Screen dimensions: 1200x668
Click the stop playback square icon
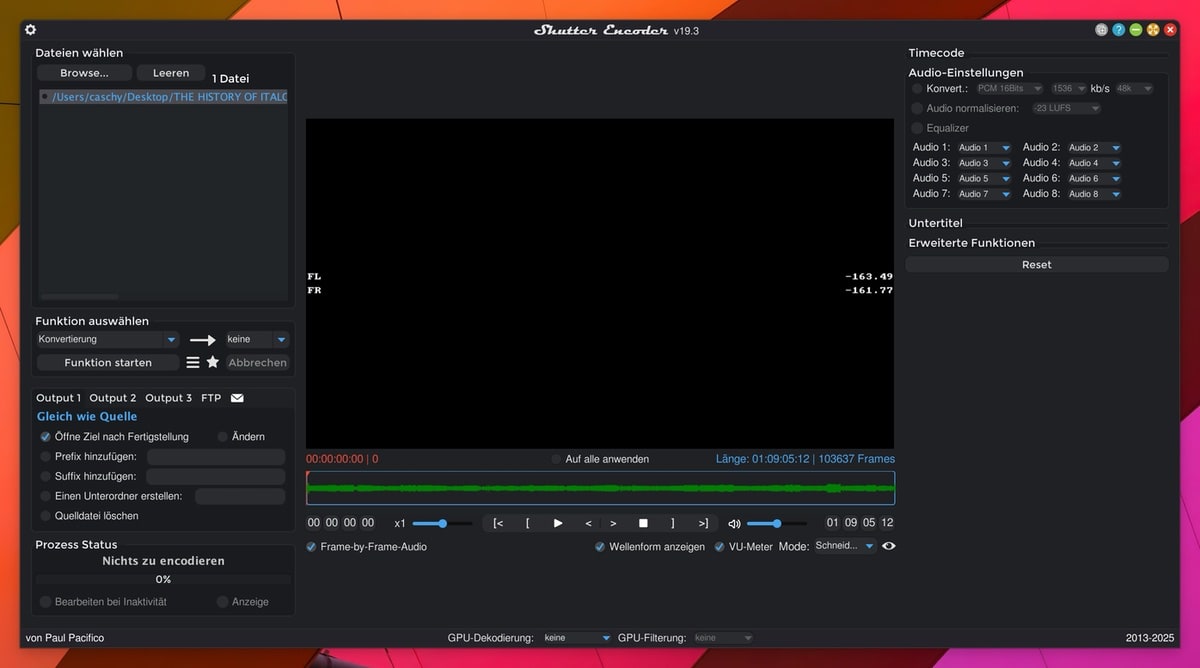pyautogui.click(x=643, y=523)
